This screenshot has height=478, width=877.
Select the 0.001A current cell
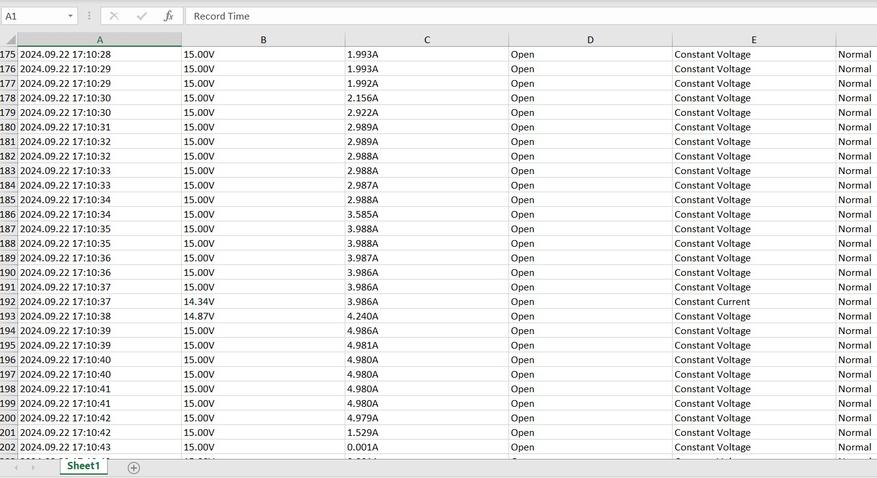coord(427,447)
